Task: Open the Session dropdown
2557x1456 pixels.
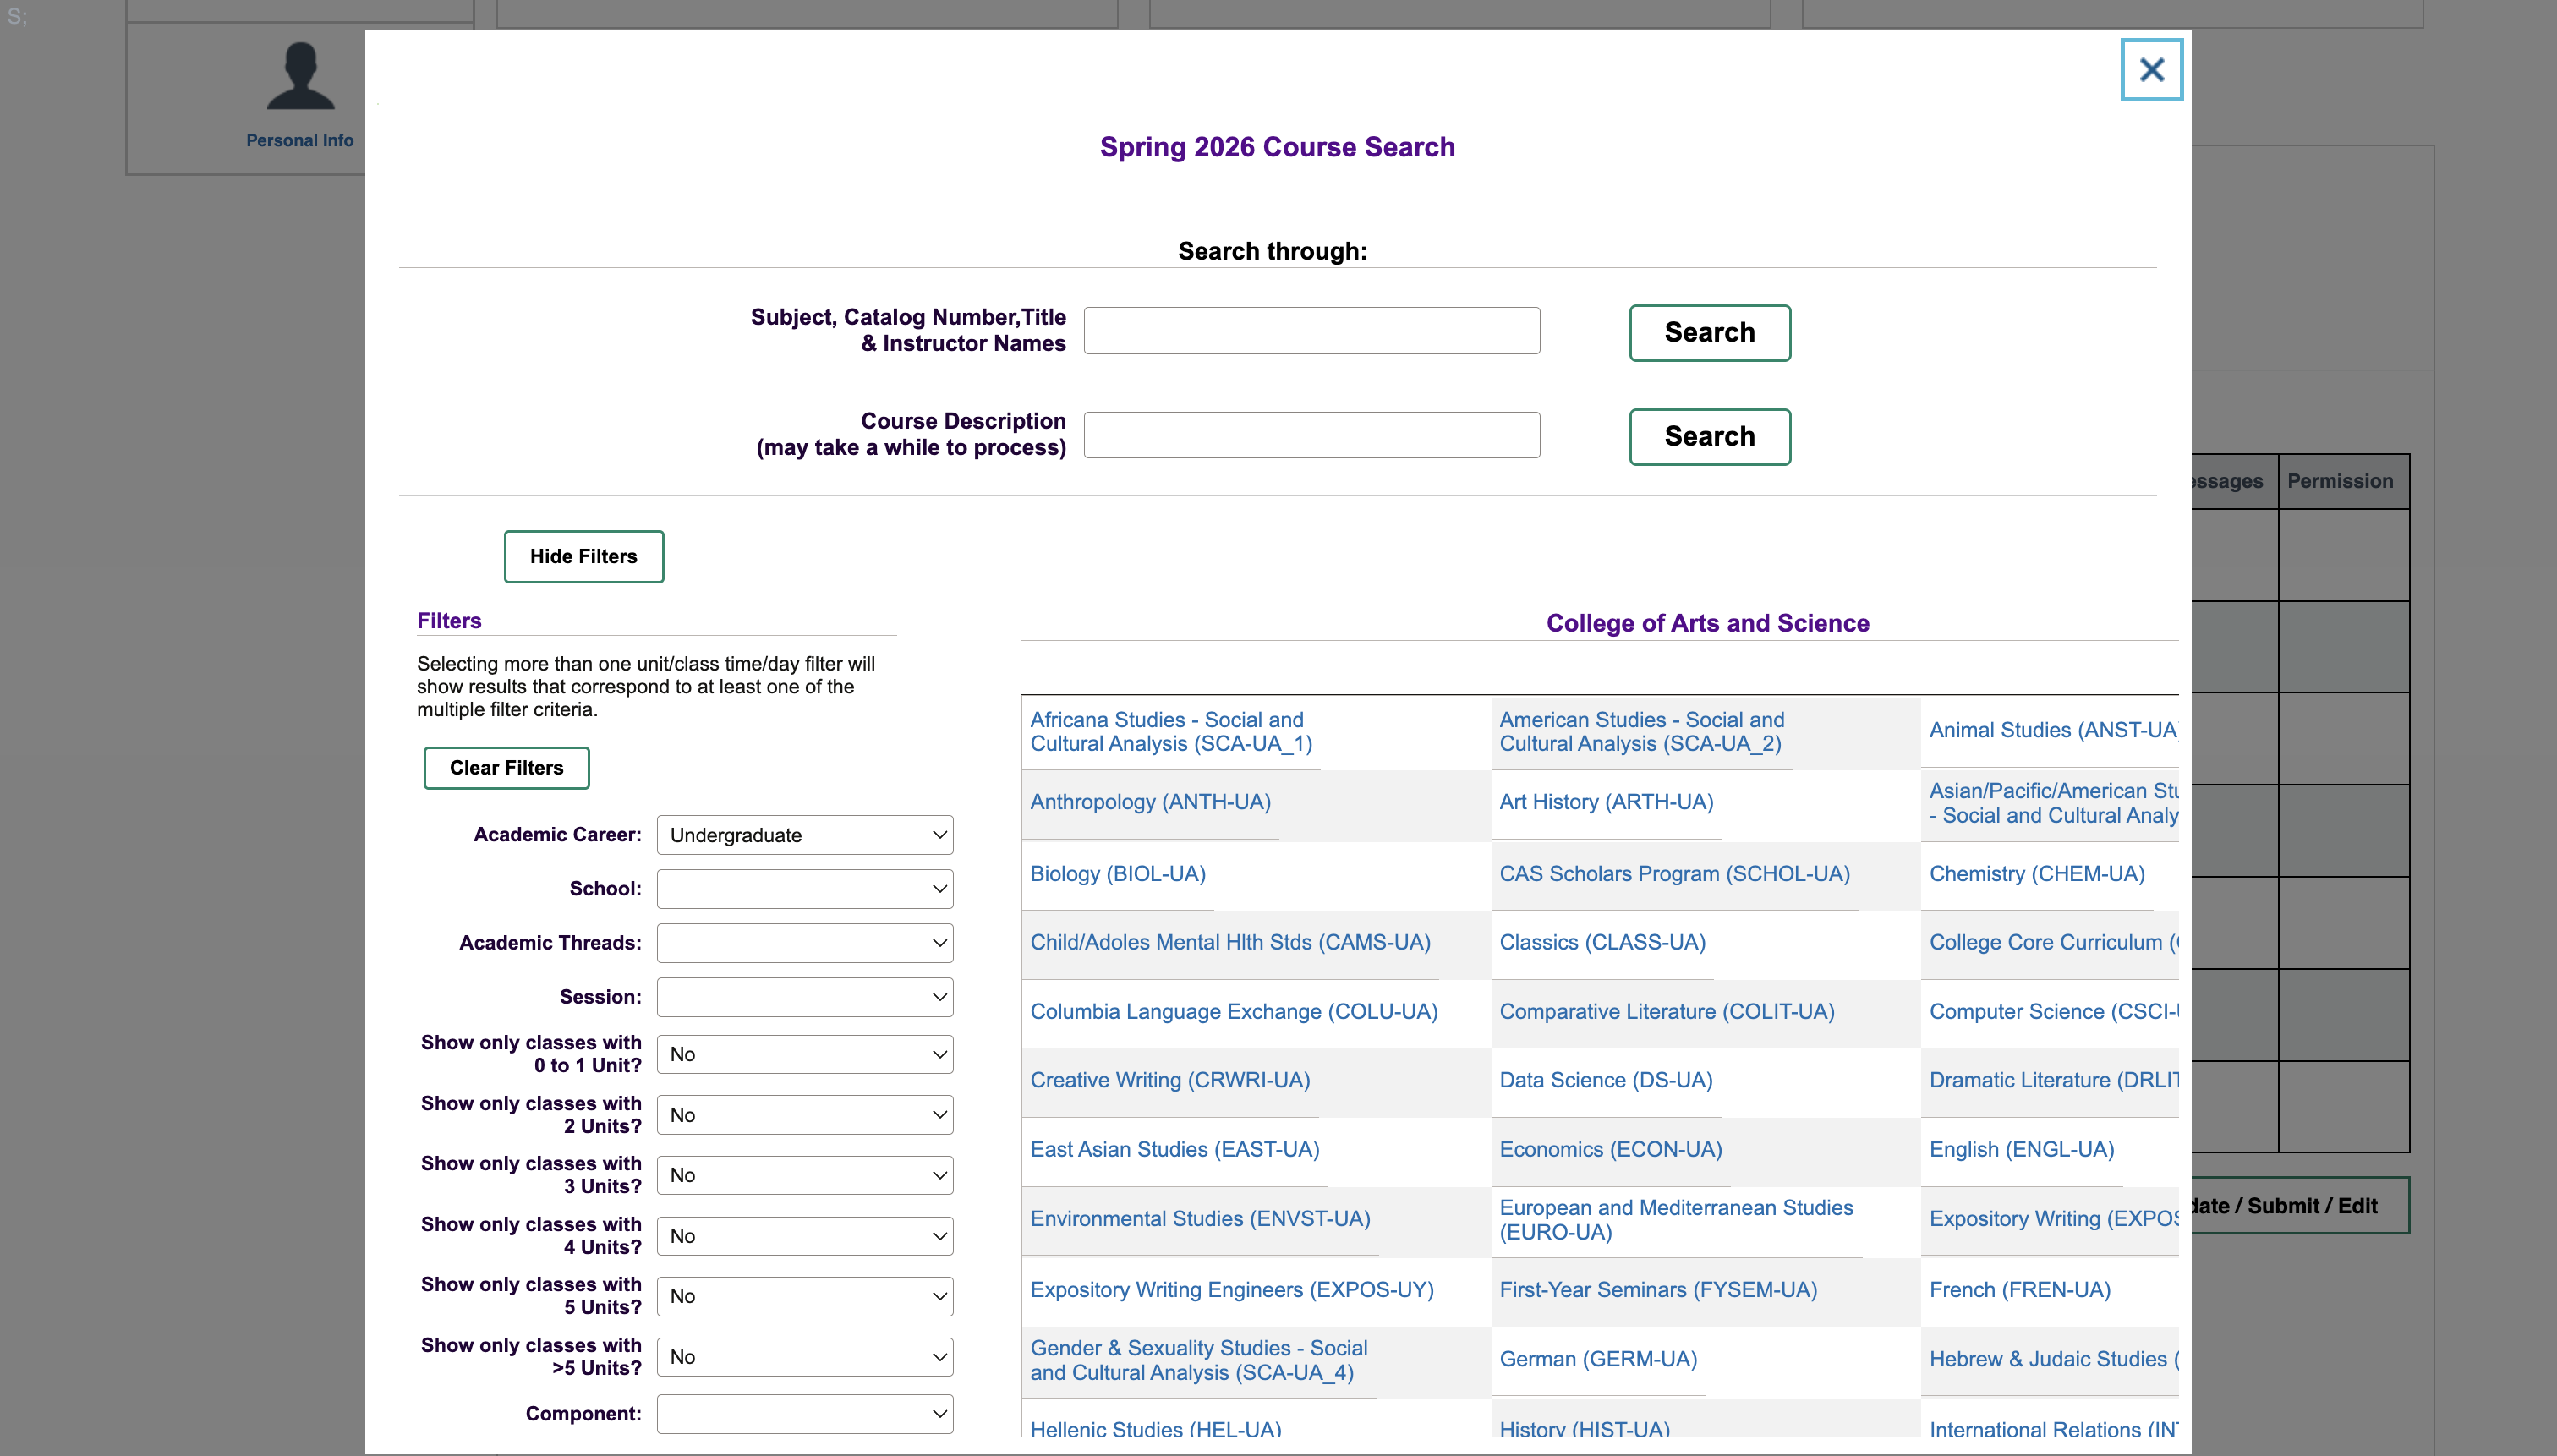Action: (x=803, y=996)
